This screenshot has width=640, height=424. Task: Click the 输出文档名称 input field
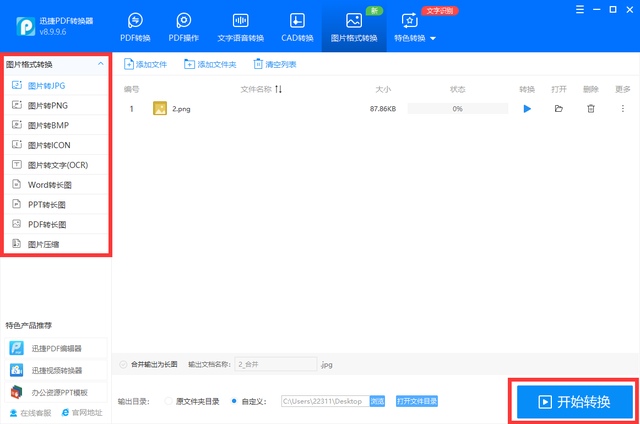click(276, 364)
